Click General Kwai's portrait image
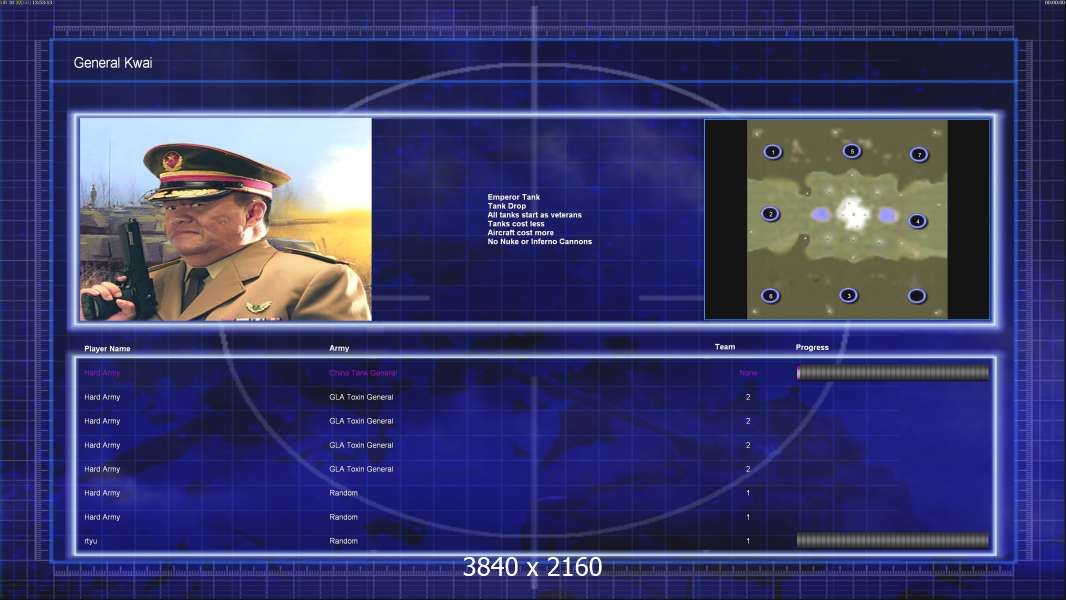The height and width of the screenshot is (600, 1066). click(x=226, y=219)
